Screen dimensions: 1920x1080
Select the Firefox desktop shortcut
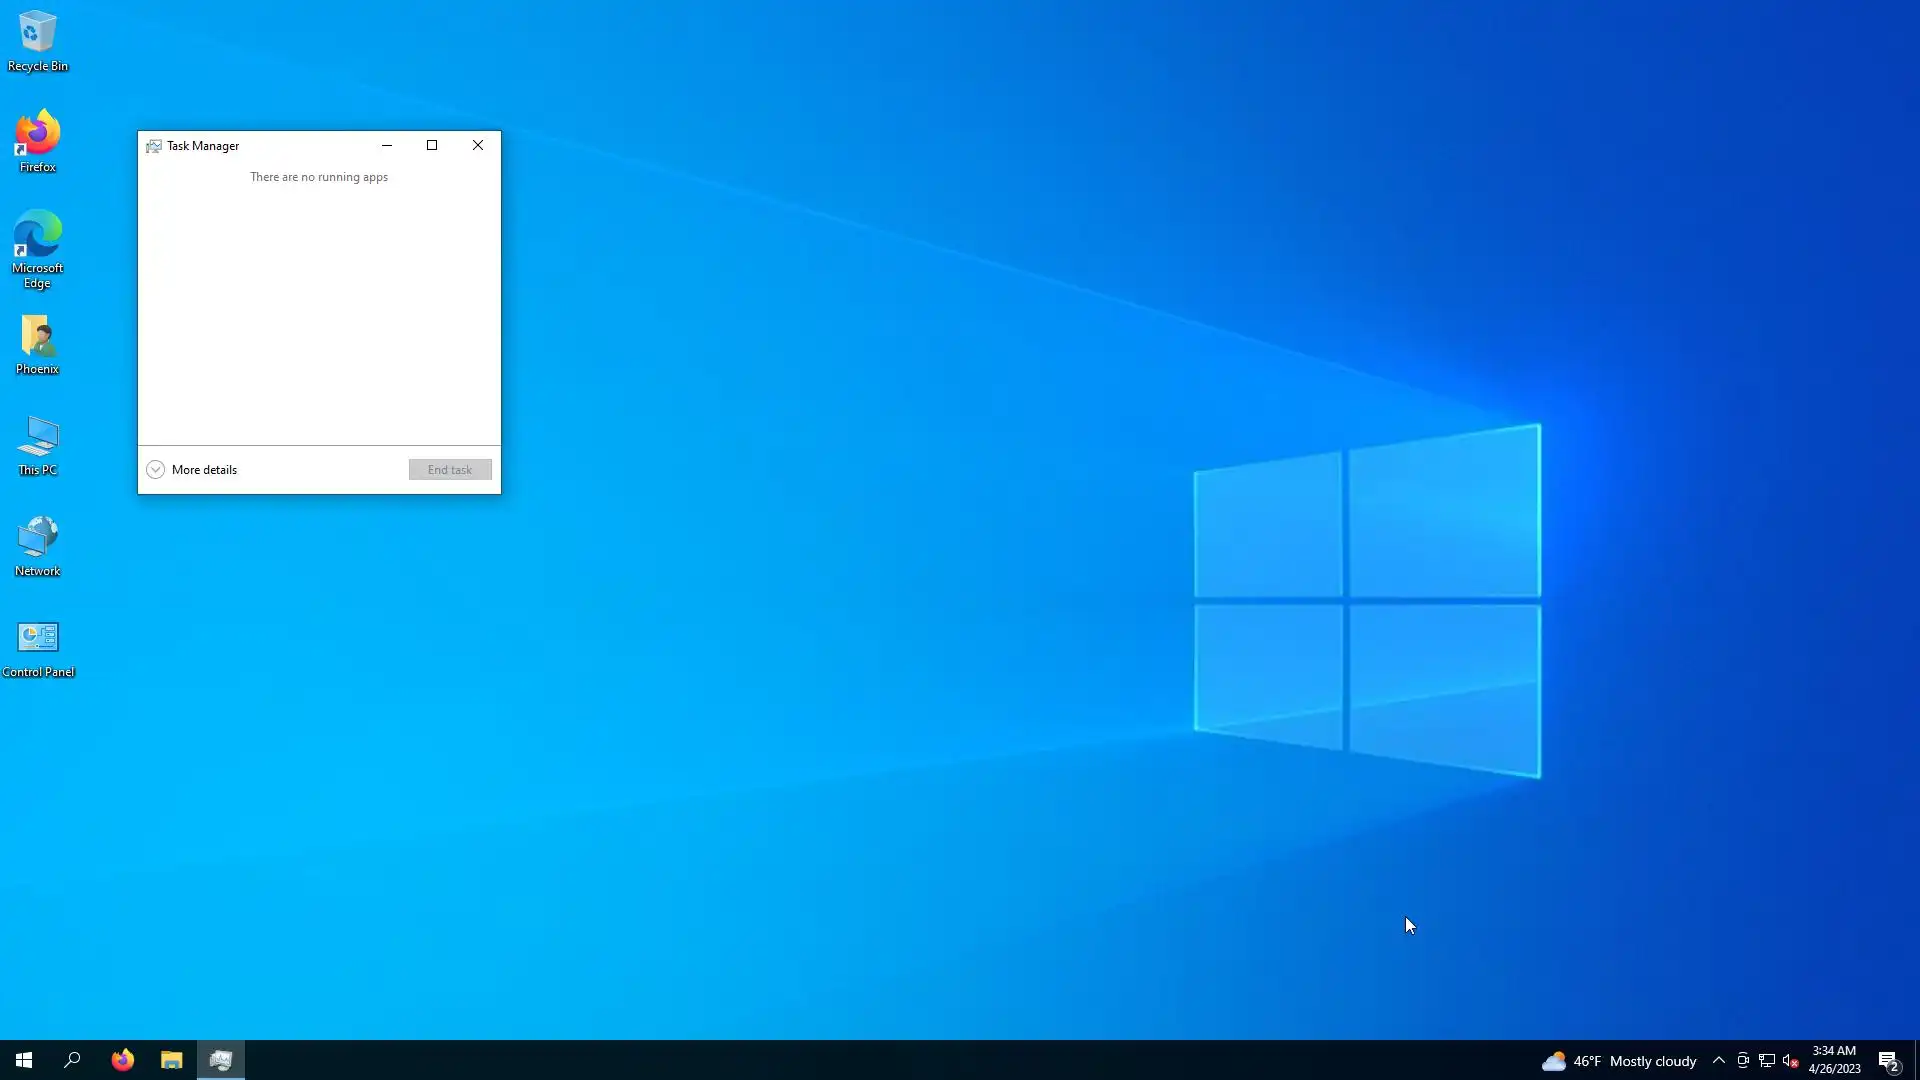coord(37,140)
